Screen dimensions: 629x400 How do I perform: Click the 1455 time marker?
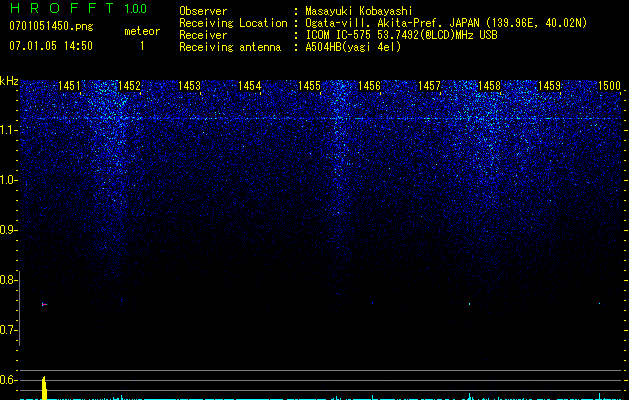[x=309, y=86]
